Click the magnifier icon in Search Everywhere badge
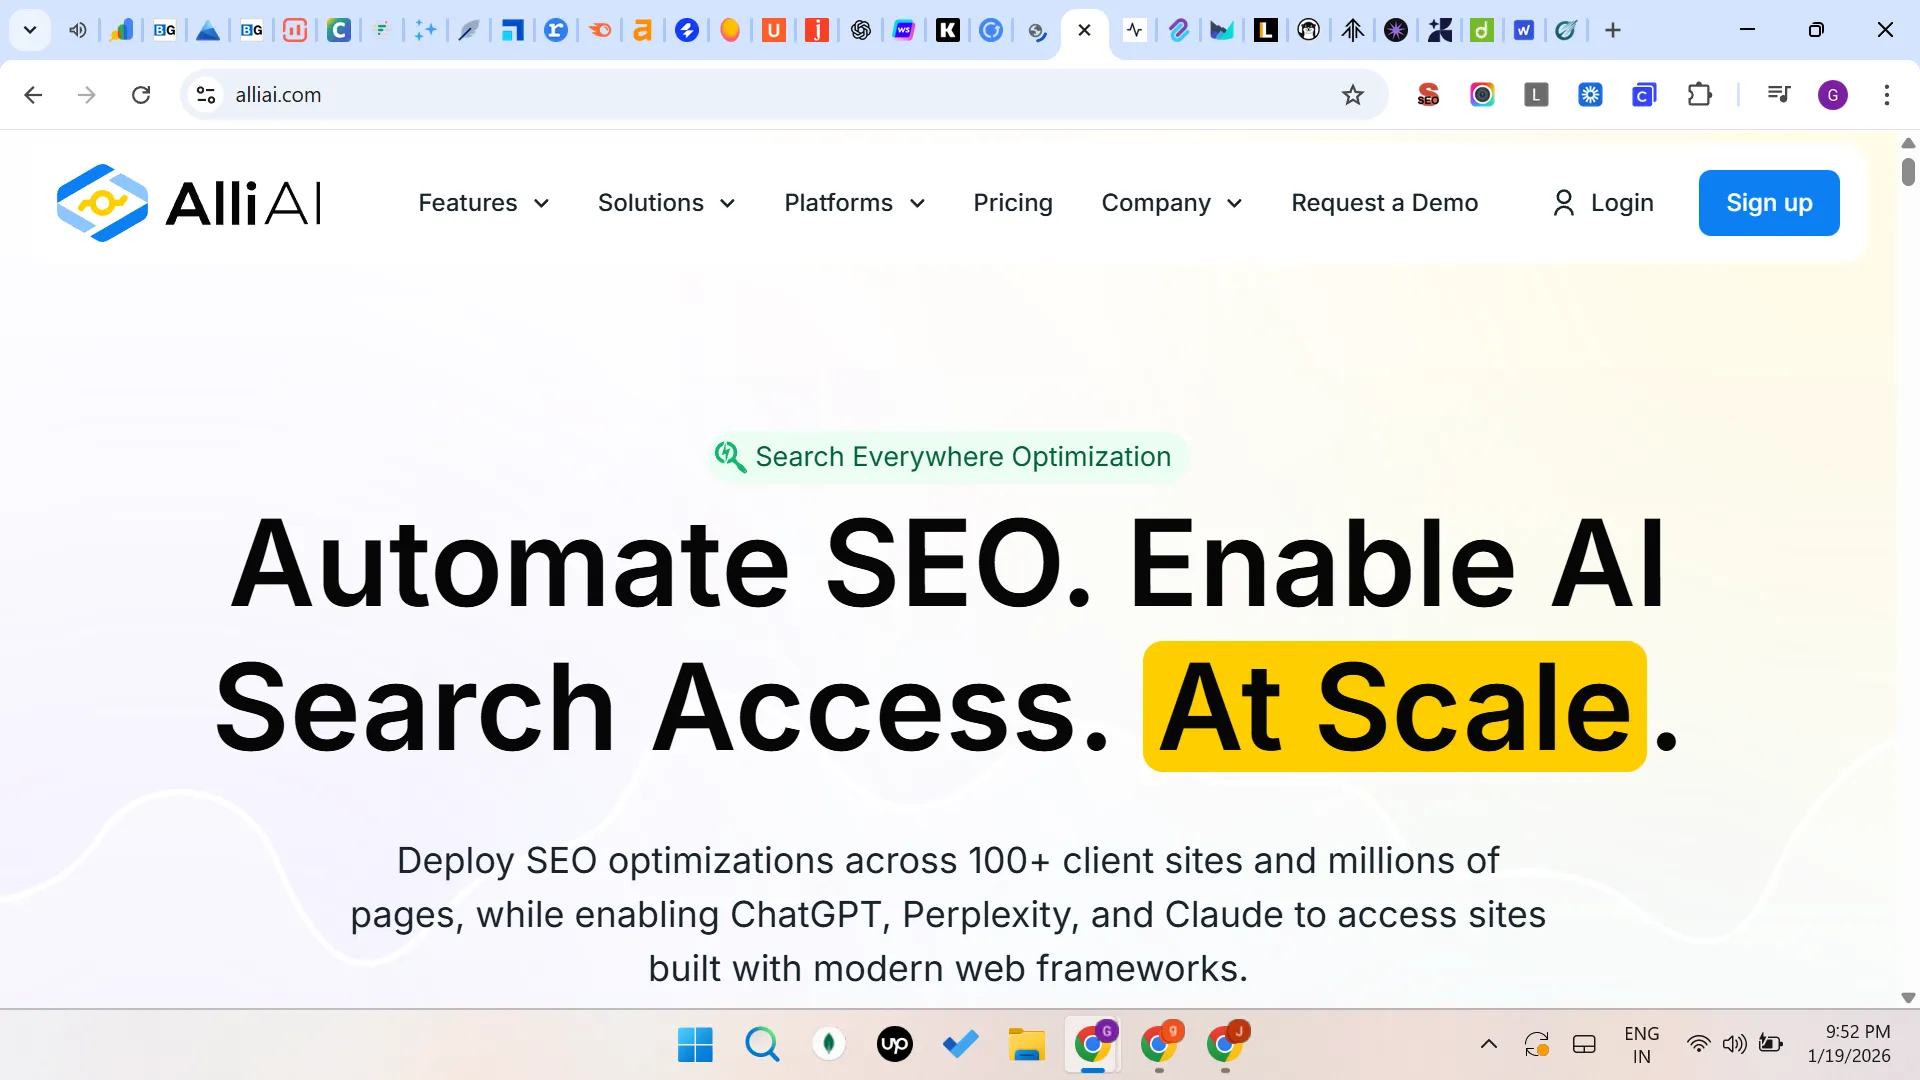This screenshot has height=1080, width=1920. pos(731,457)
